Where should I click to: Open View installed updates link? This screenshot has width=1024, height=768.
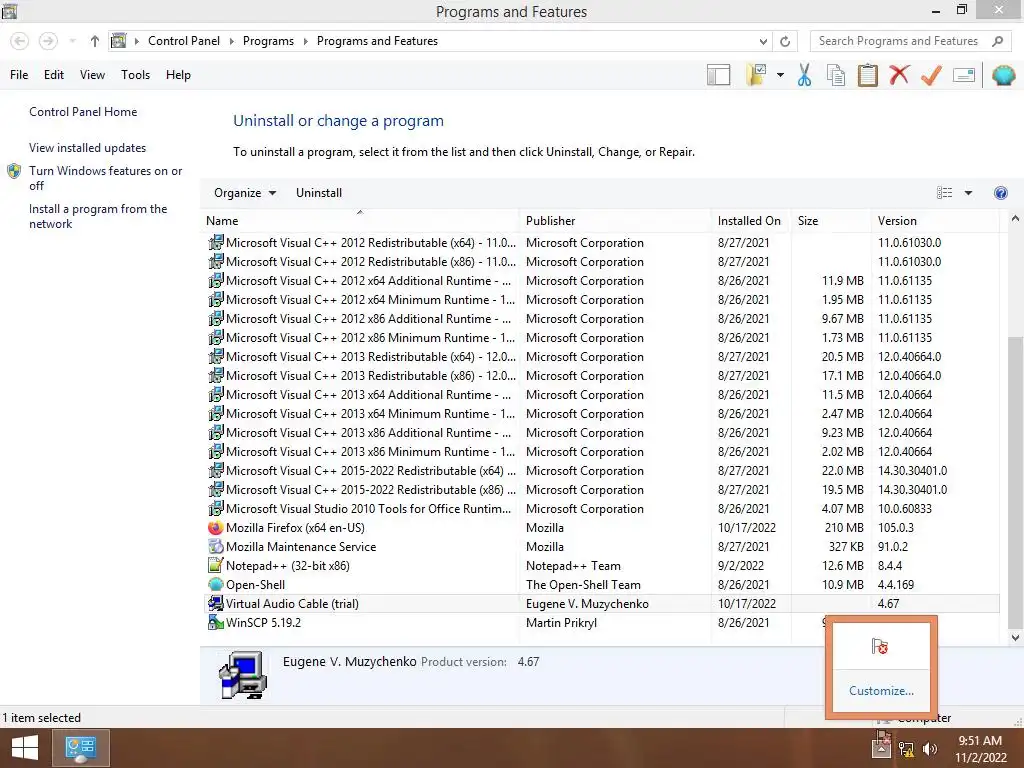pos(88,148)
